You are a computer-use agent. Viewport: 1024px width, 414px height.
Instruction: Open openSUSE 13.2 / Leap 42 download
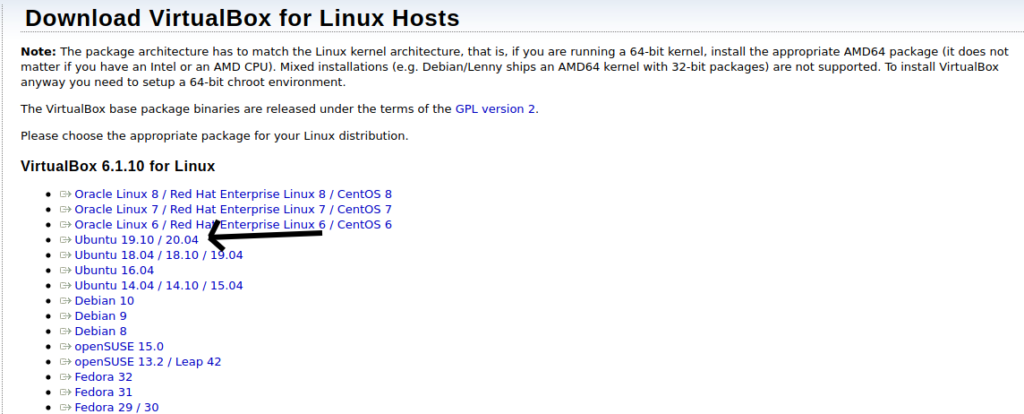coord(148,362)
